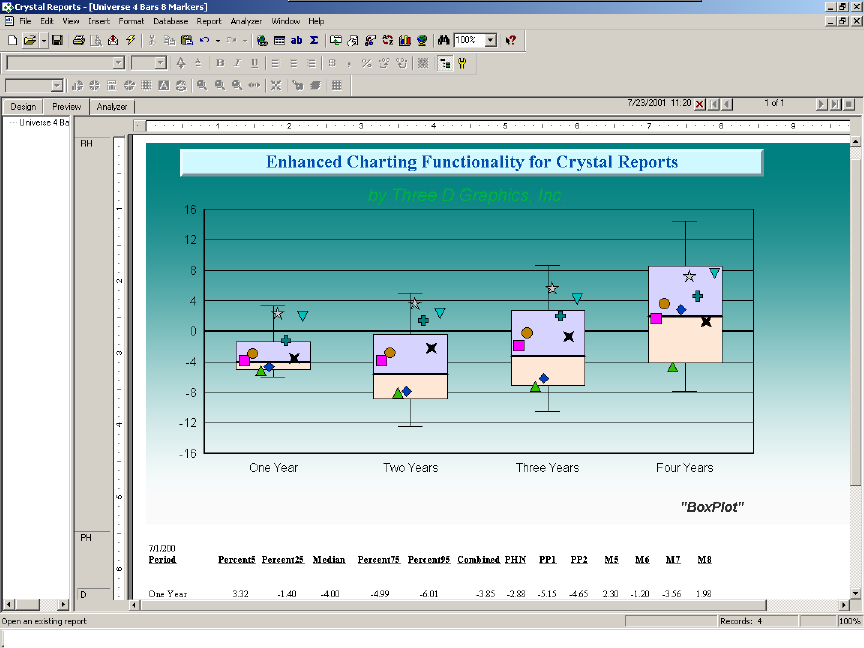Click the "BoxPlot" label
The image size is (864, 648).
pos(712,507)
